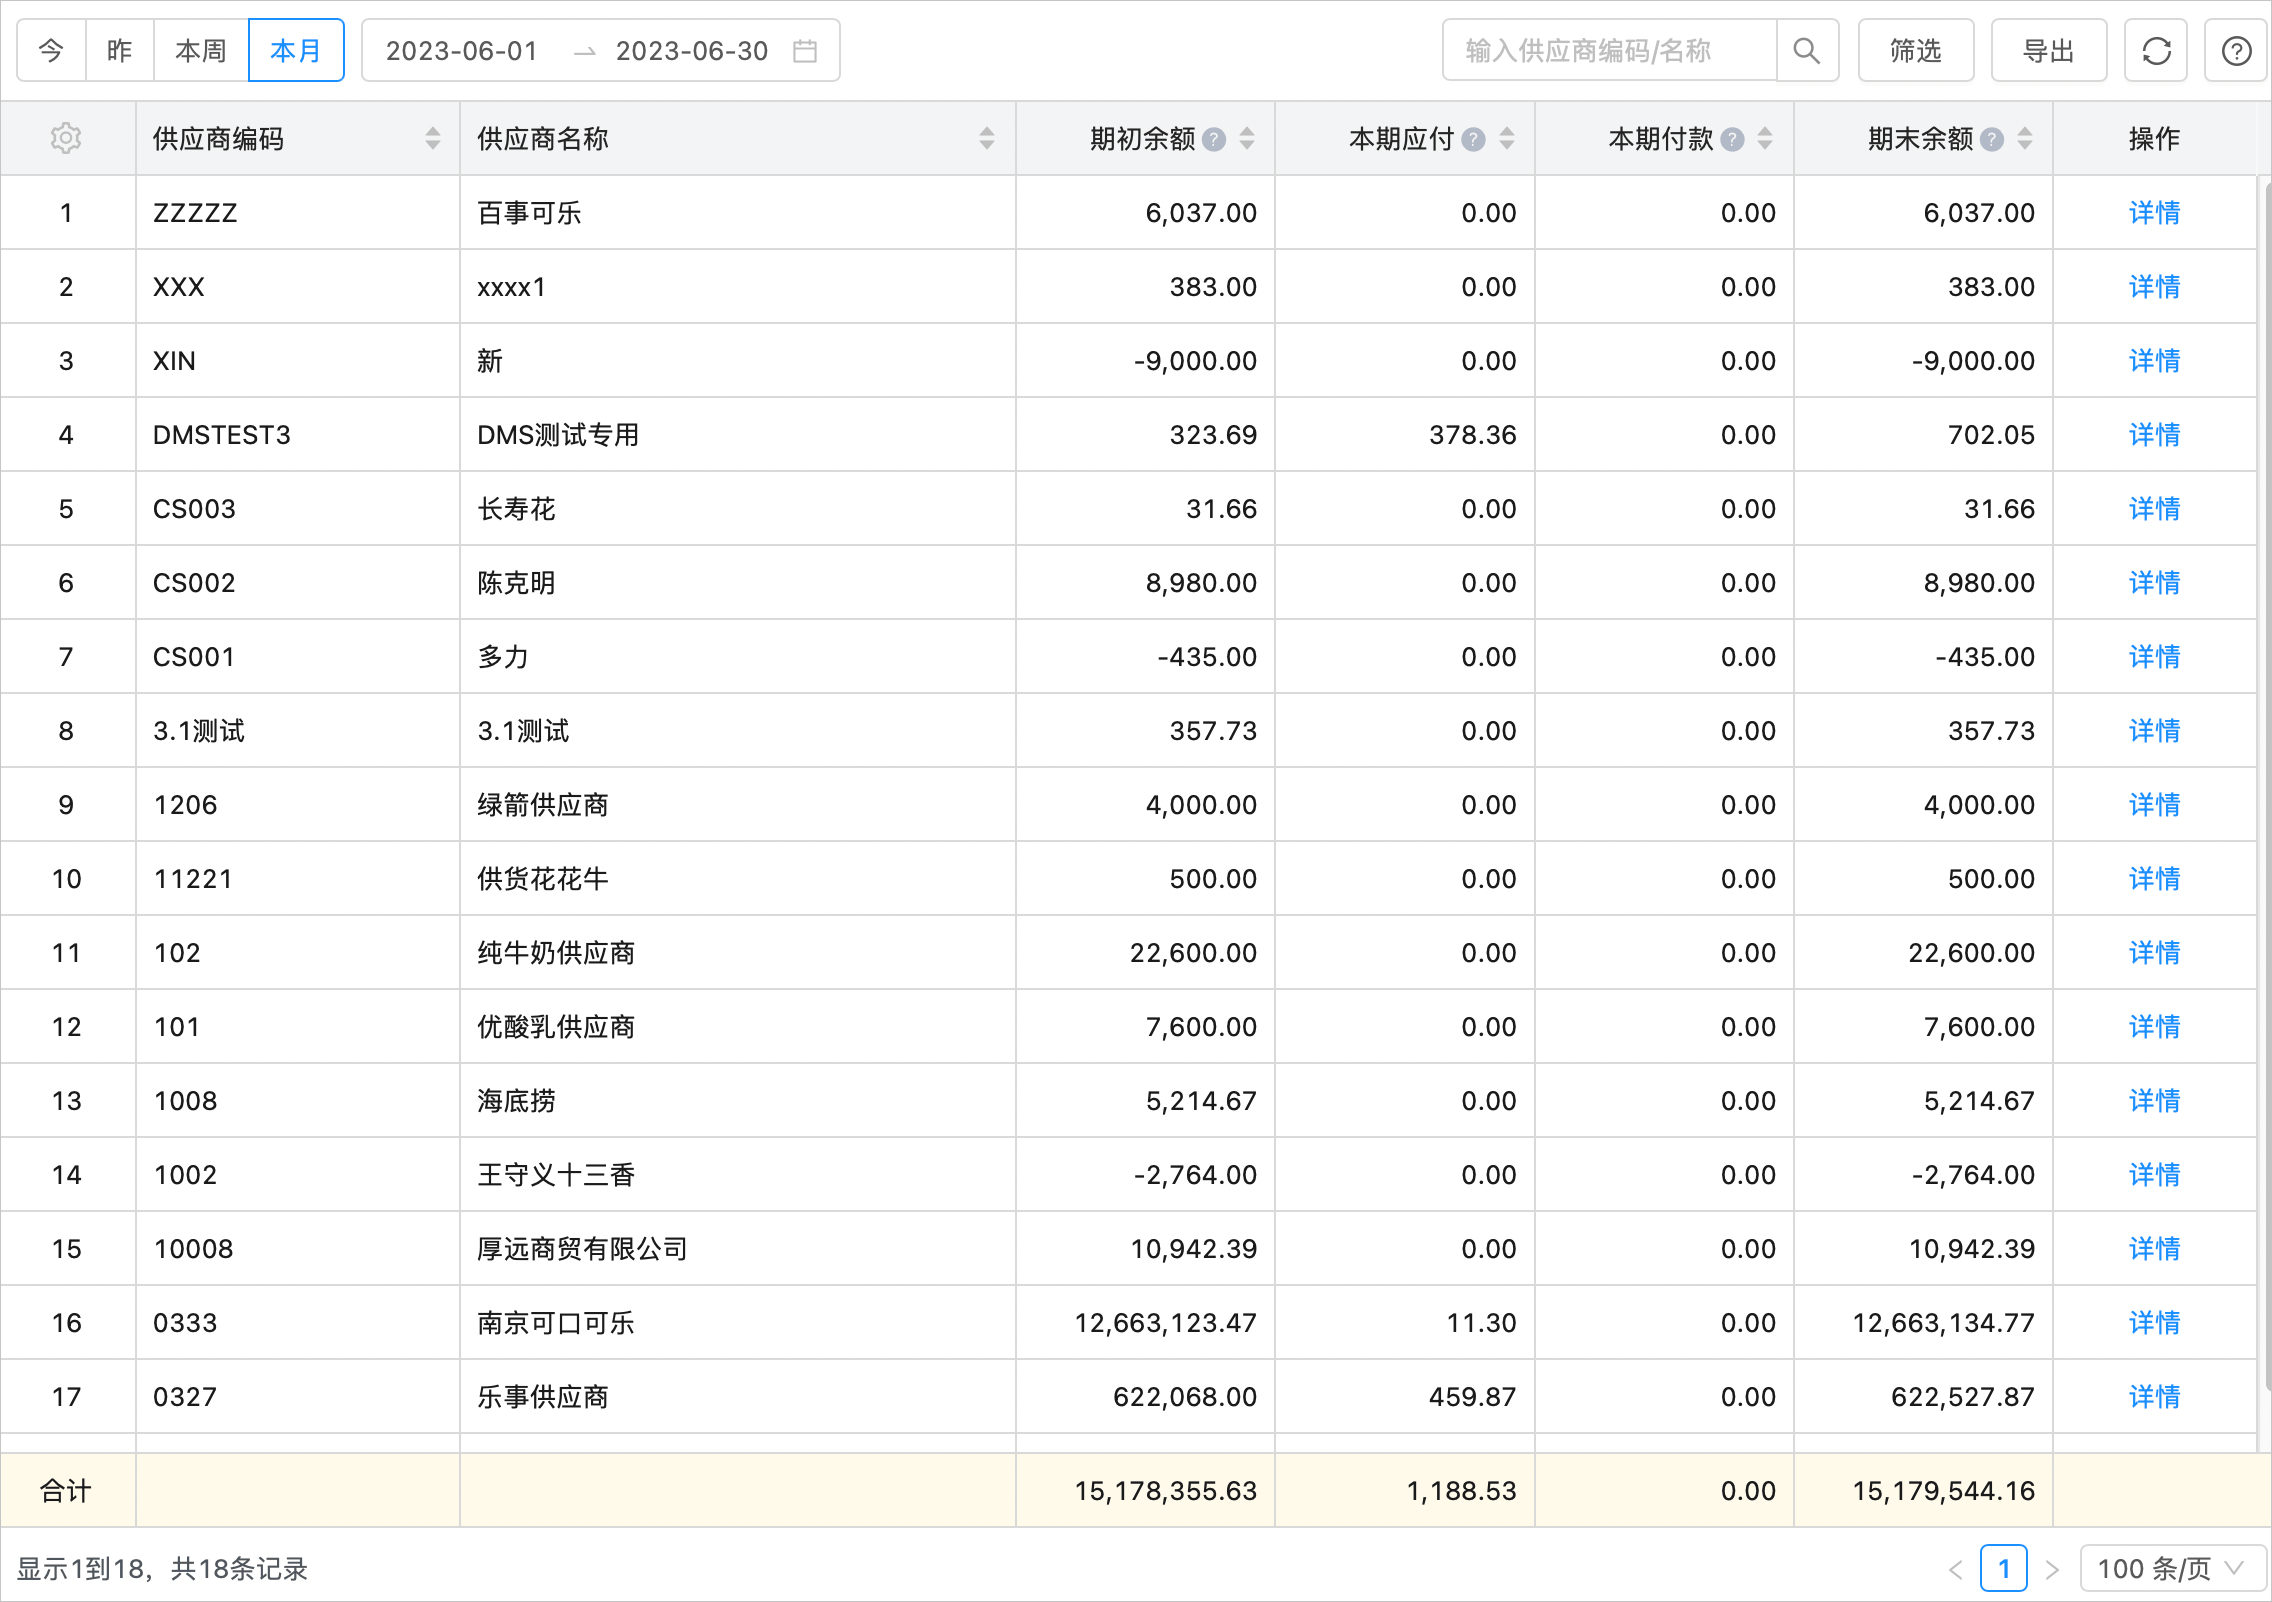Open 详情 for 乐事供应商
The height and width of the screenshot is (1602, 2272).
click(2155, 1397)
